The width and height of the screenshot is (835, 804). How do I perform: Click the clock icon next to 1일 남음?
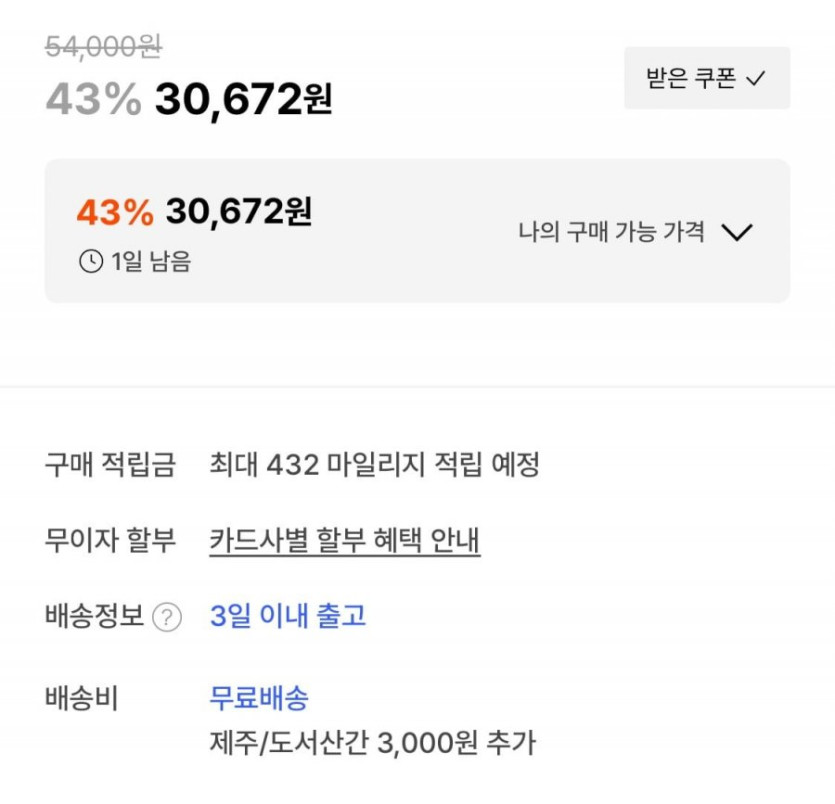pyautogui.click(x=91, y=262)
